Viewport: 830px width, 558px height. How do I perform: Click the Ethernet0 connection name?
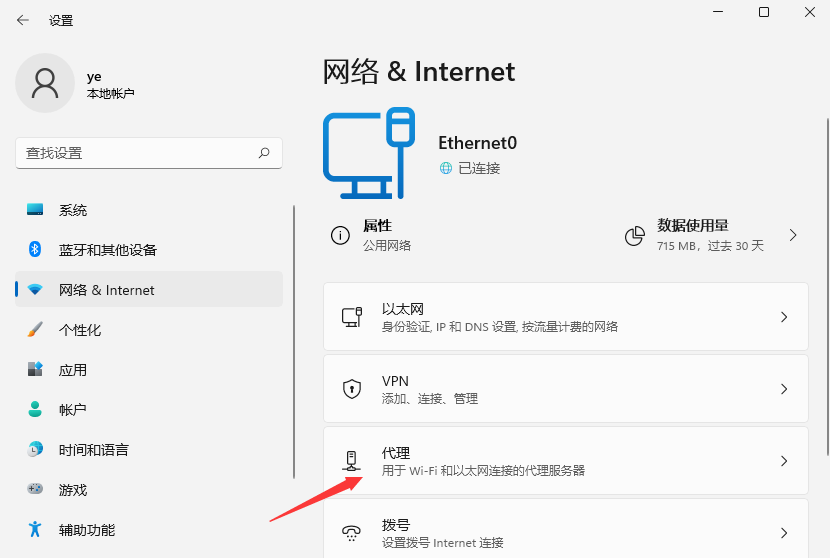[477, 143]
